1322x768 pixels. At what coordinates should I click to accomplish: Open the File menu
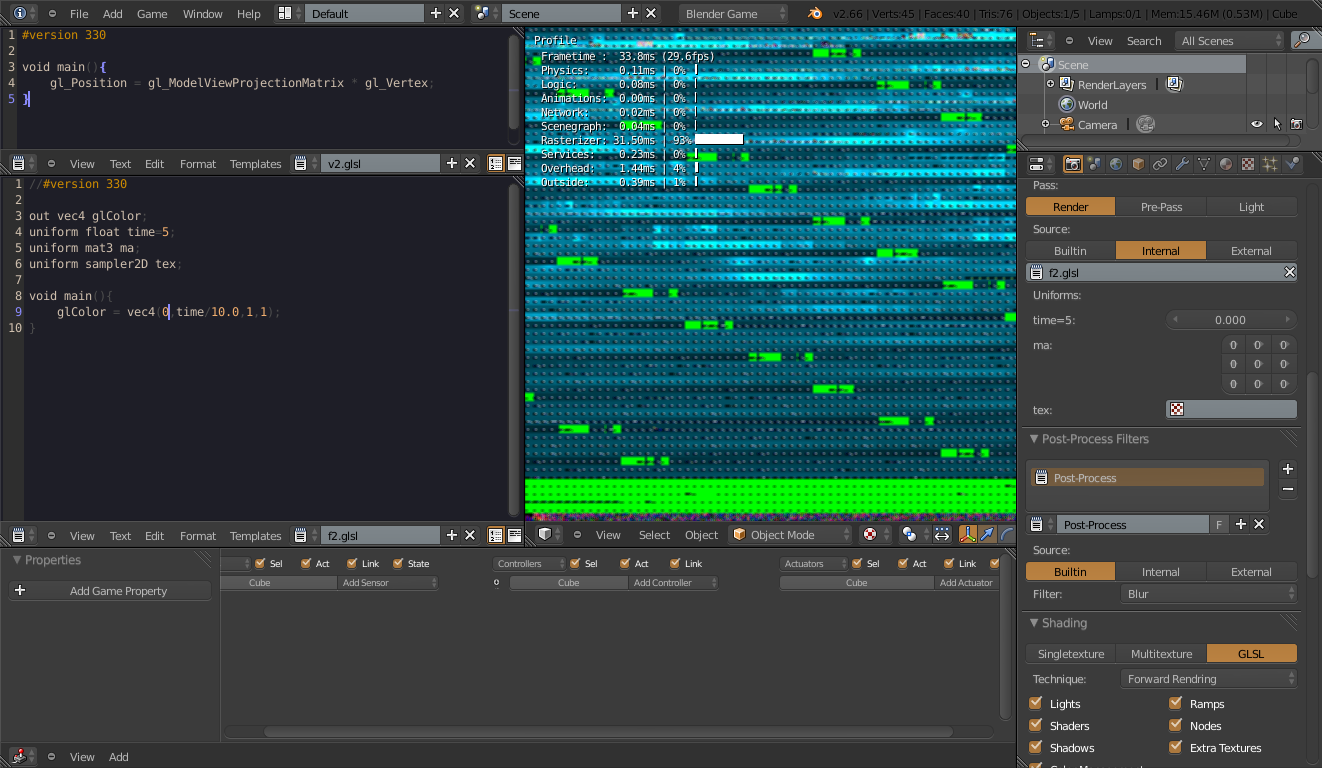coord(79,14)
